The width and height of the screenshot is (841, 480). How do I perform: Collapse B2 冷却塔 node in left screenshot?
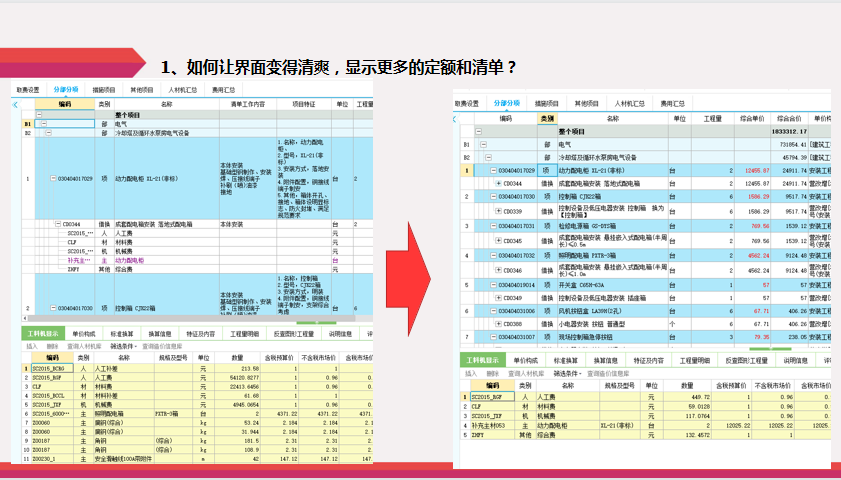click(48, 133)
